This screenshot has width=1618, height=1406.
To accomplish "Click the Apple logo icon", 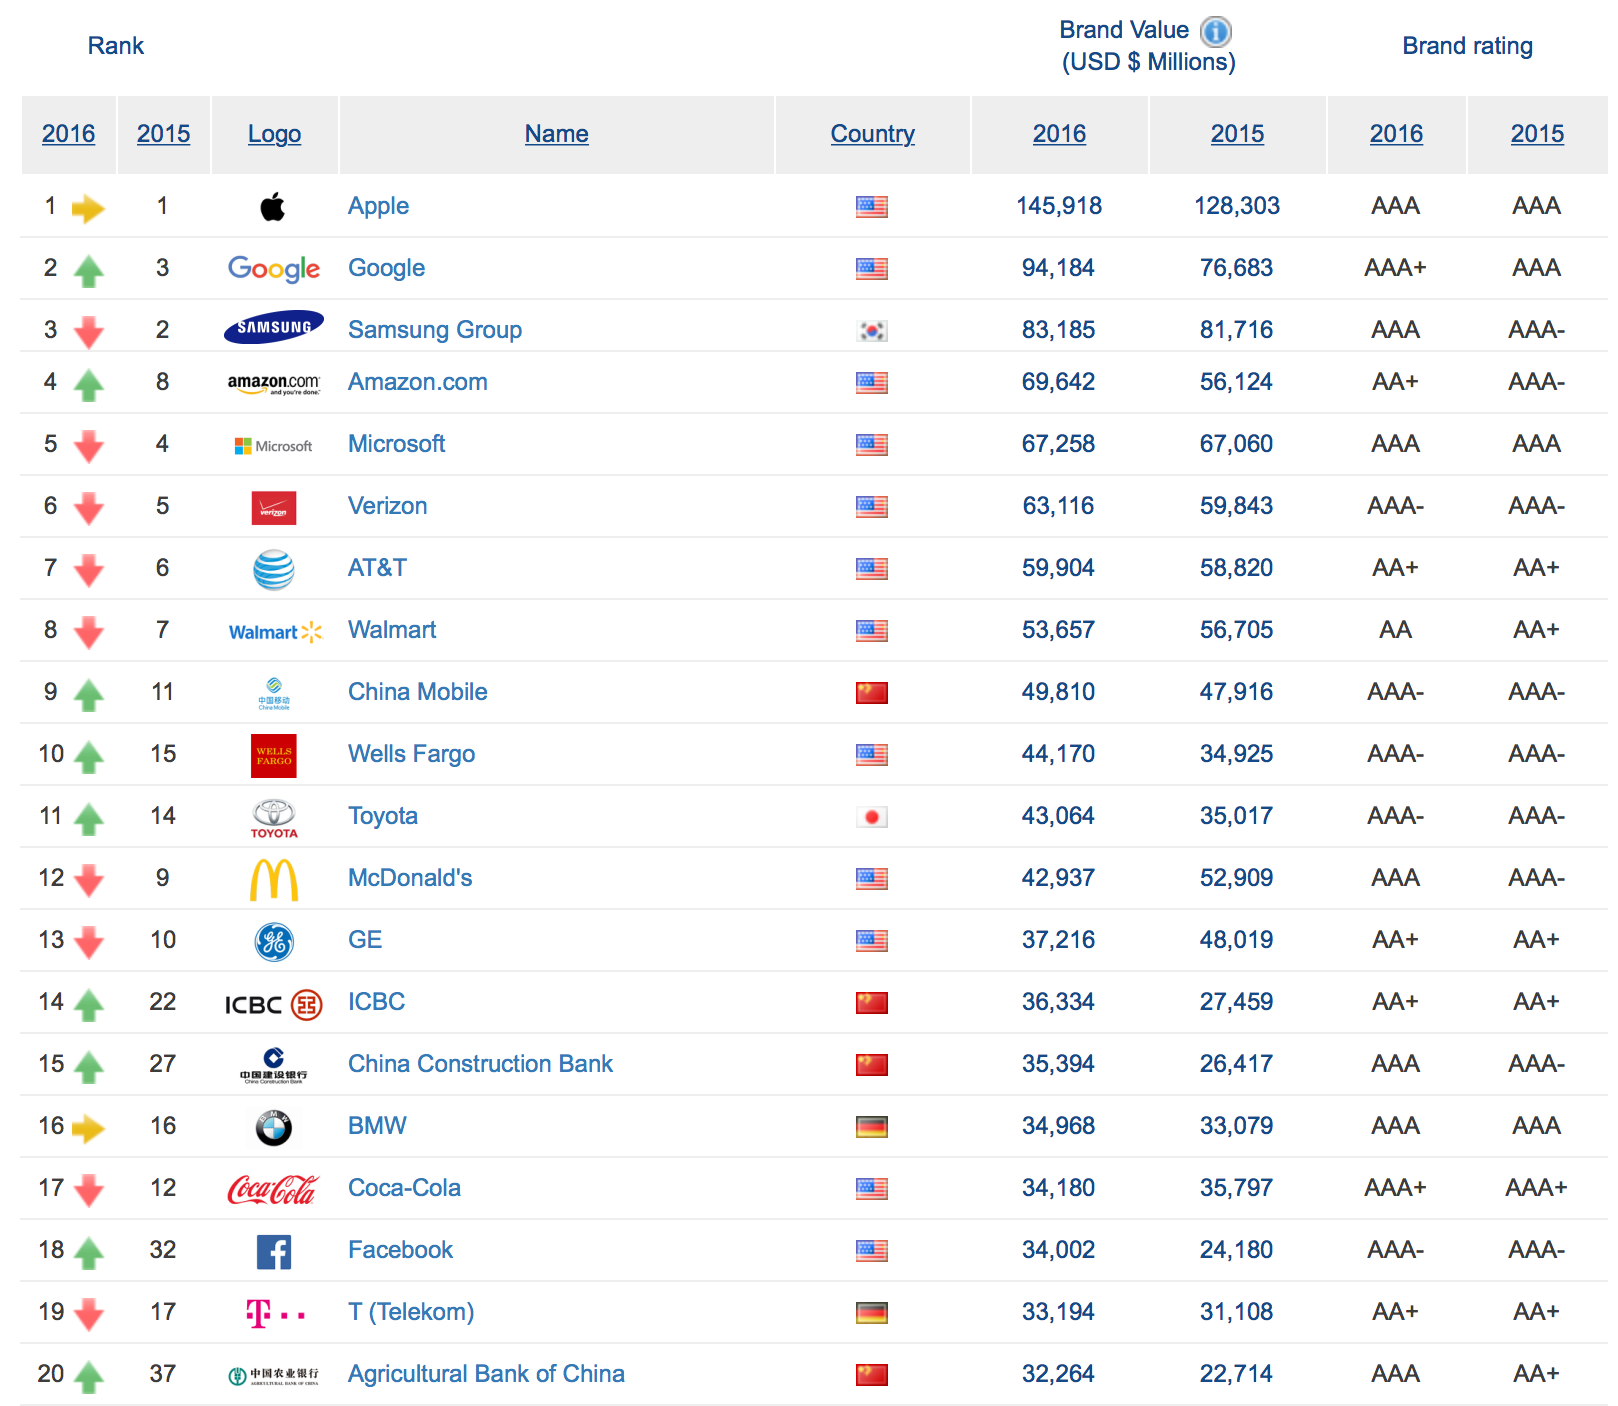I will [x=273, y=207].
